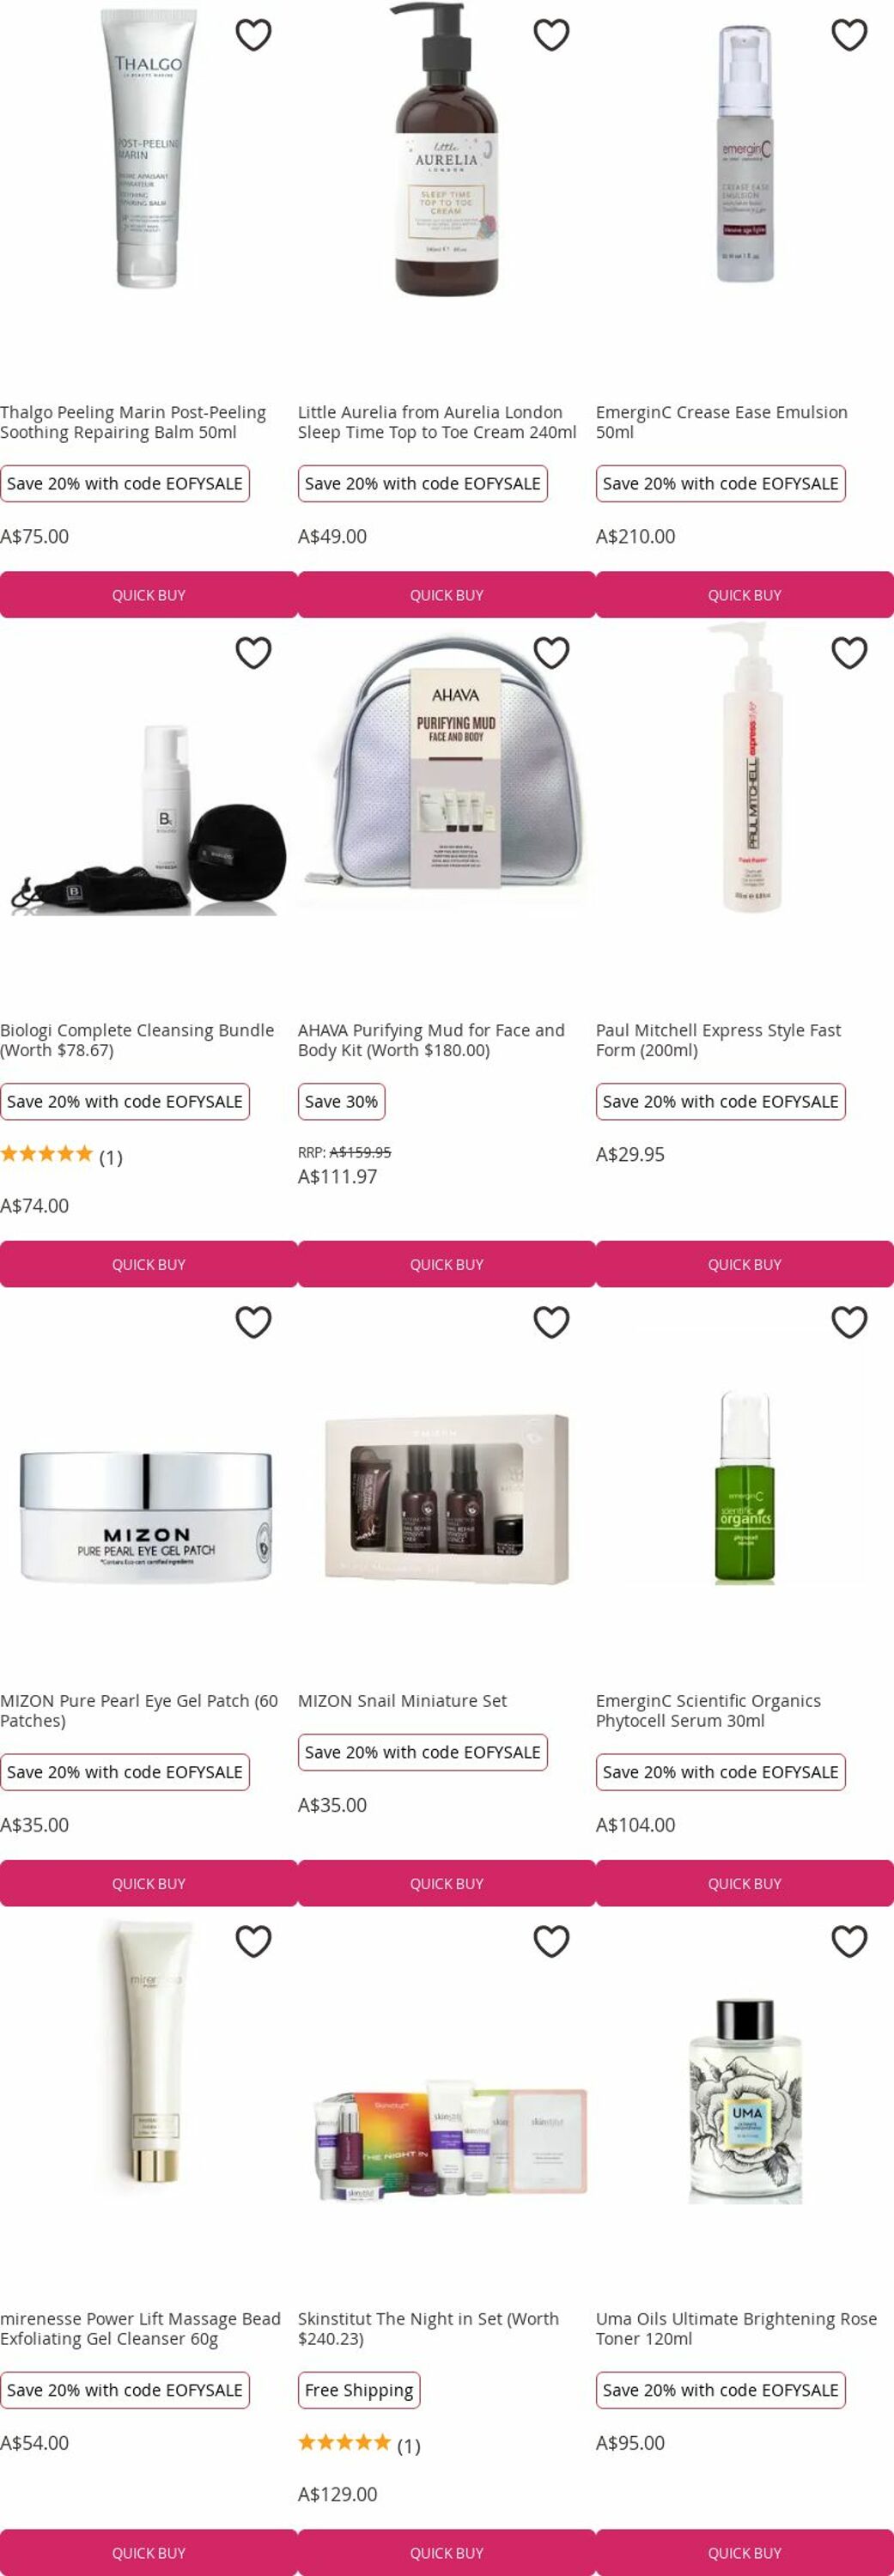This screenshot has width=894, height=2576.
Task: Favorite the Little Aurelia Sleep Time Cream
Action: [x=551, y=35]
